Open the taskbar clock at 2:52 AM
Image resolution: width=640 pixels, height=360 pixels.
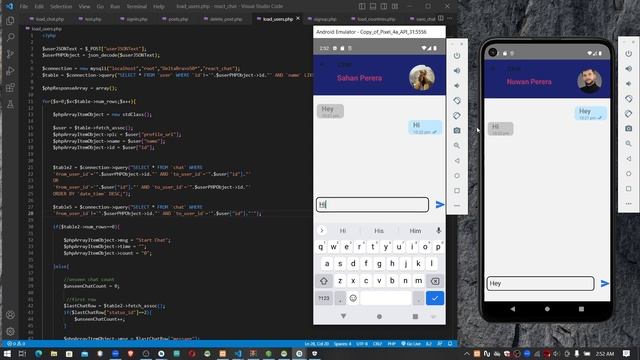pyautogui.click(x=605, y=353)
